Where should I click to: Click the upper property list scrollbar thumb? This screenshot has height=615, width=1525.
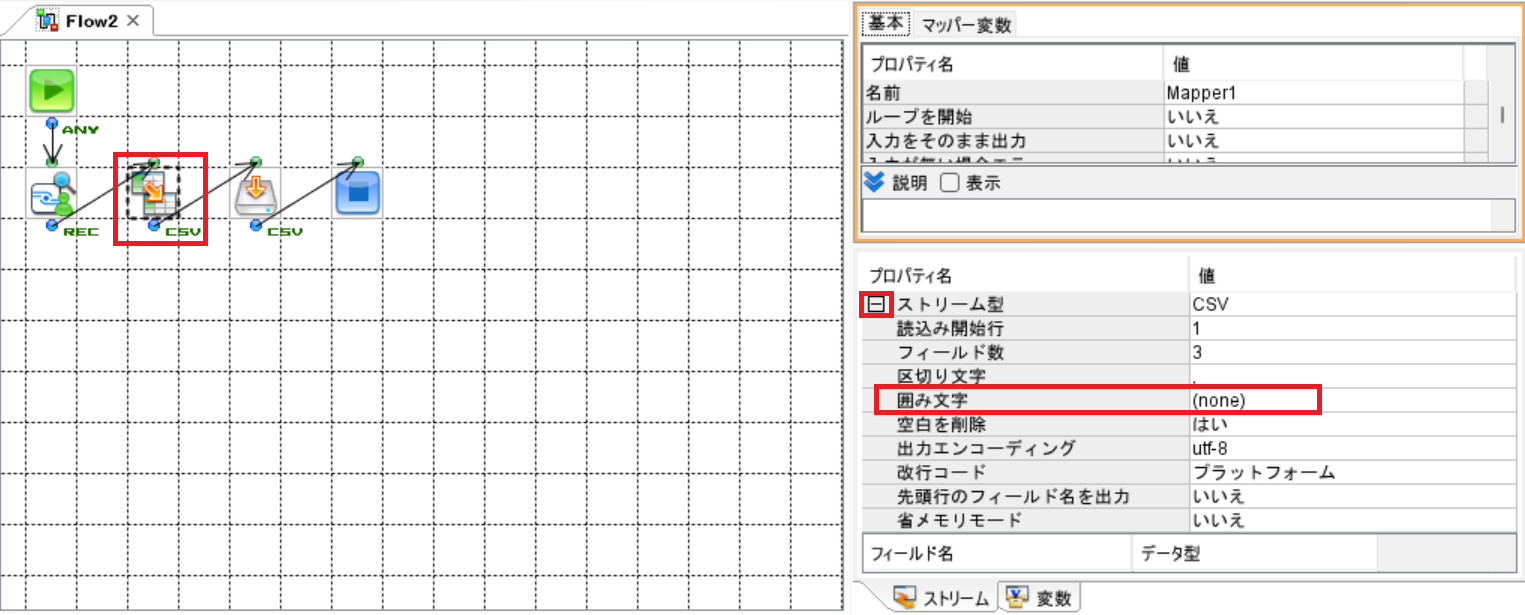[1501, 114]
